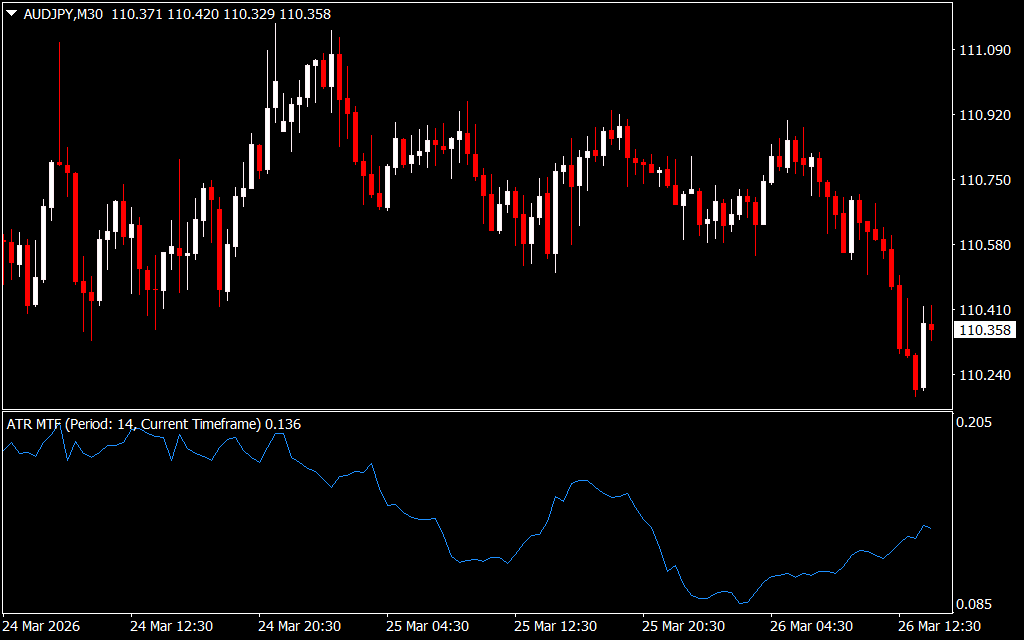This screenshot has height=640, width=1024.
Task: Click the current price label 110.358
Action: pos(985,330)
